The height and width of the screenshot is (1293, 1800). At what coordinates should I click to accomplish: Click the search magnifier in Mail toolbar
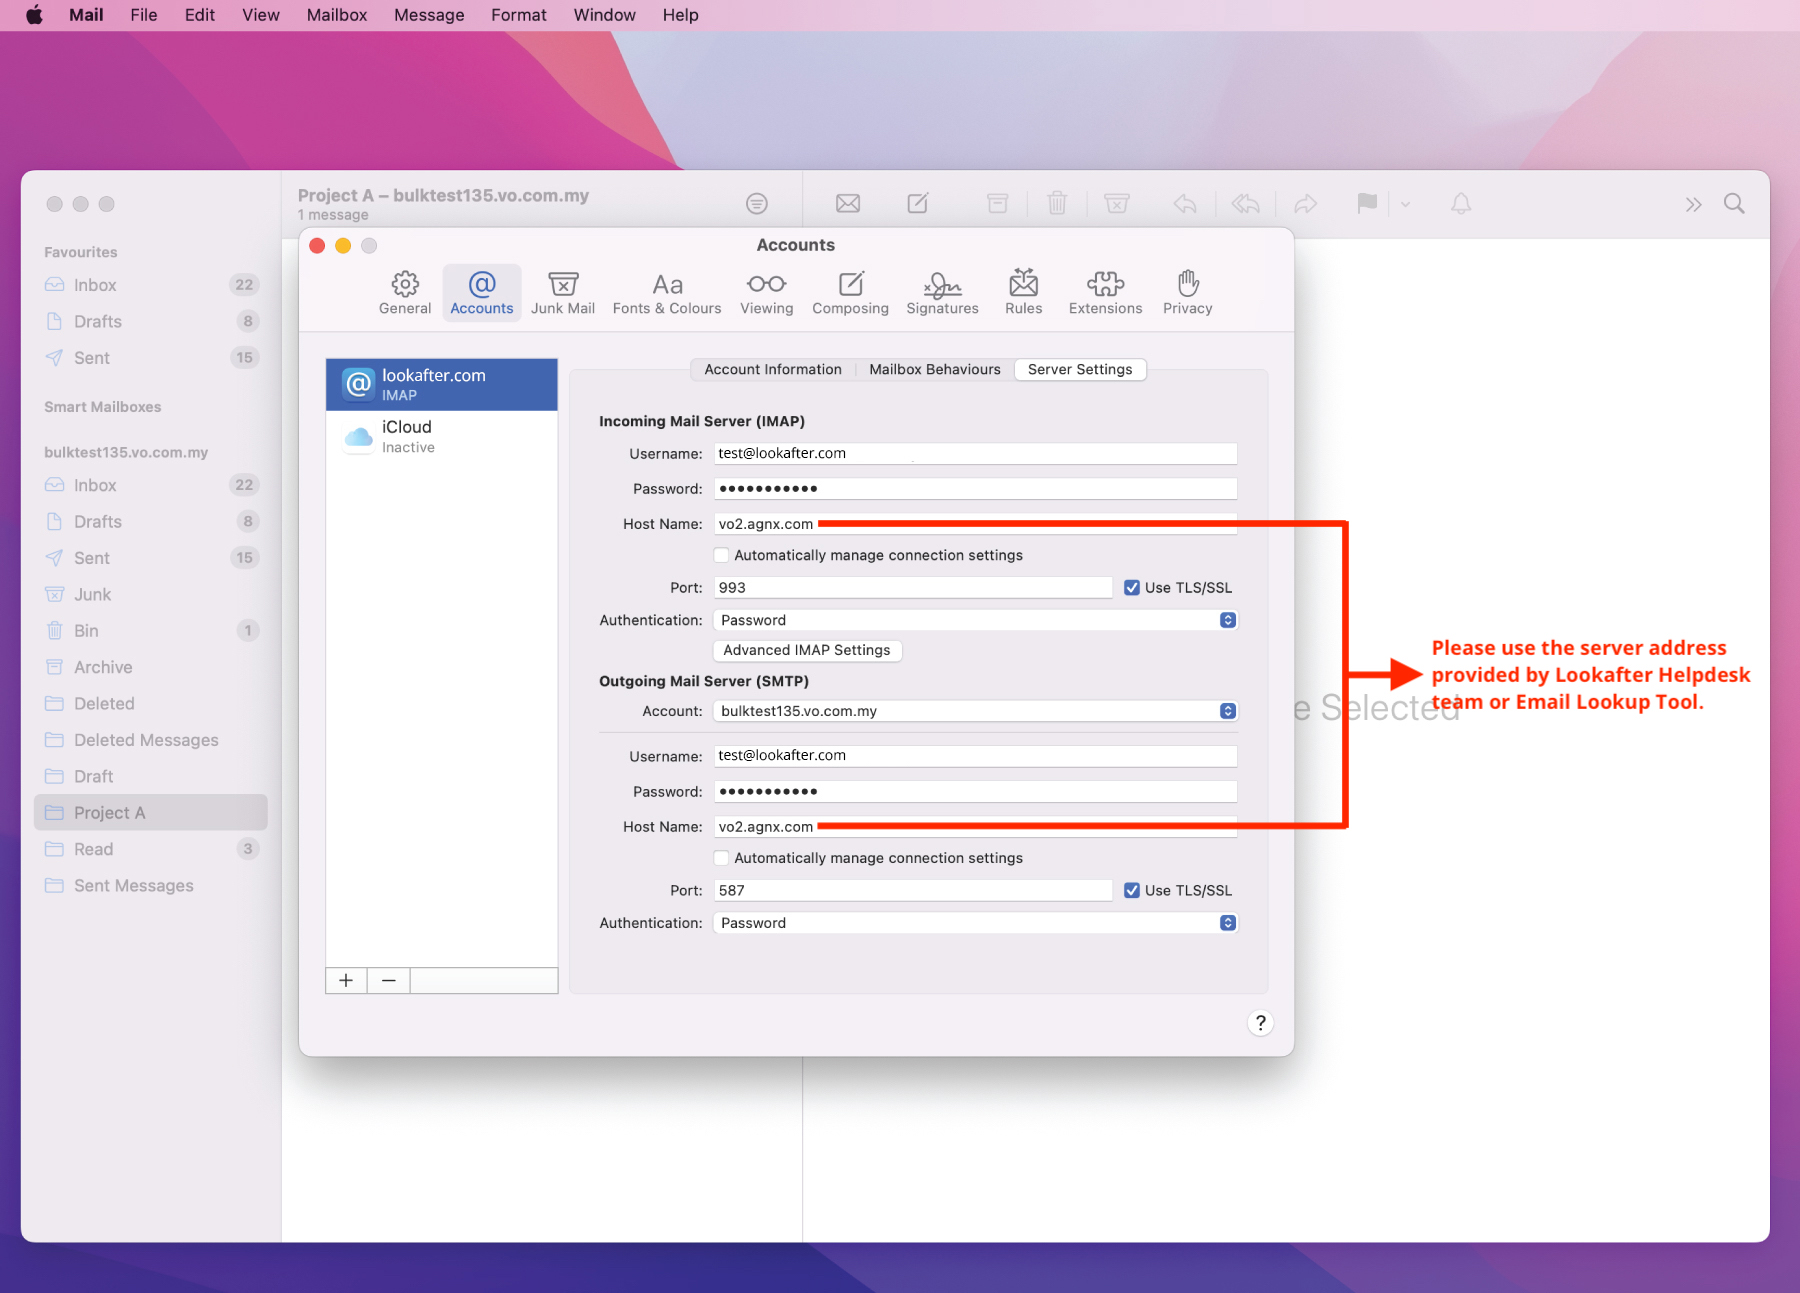click(x=1734, y=204)
